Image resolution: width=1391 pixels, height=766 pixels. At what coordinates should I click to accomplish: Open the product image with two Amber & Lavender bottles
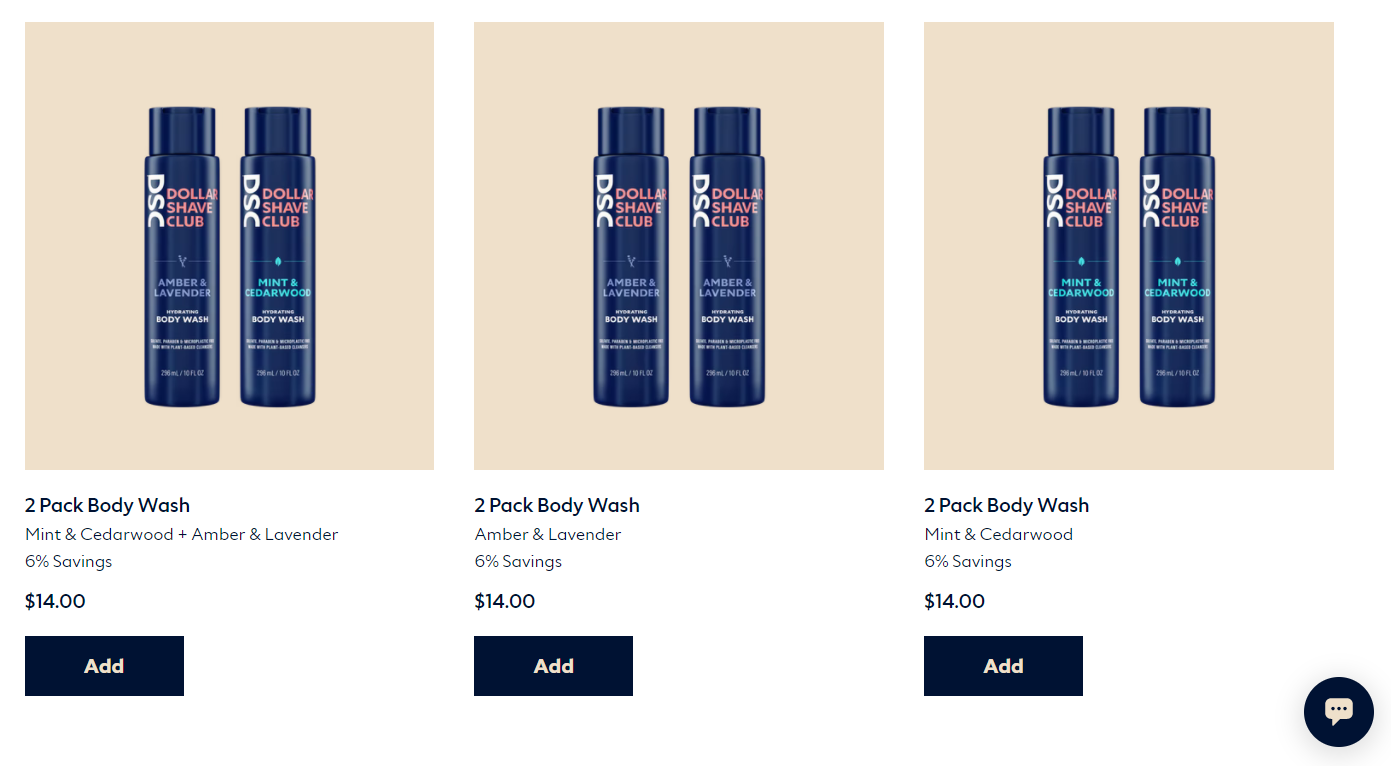coord(679,246)
